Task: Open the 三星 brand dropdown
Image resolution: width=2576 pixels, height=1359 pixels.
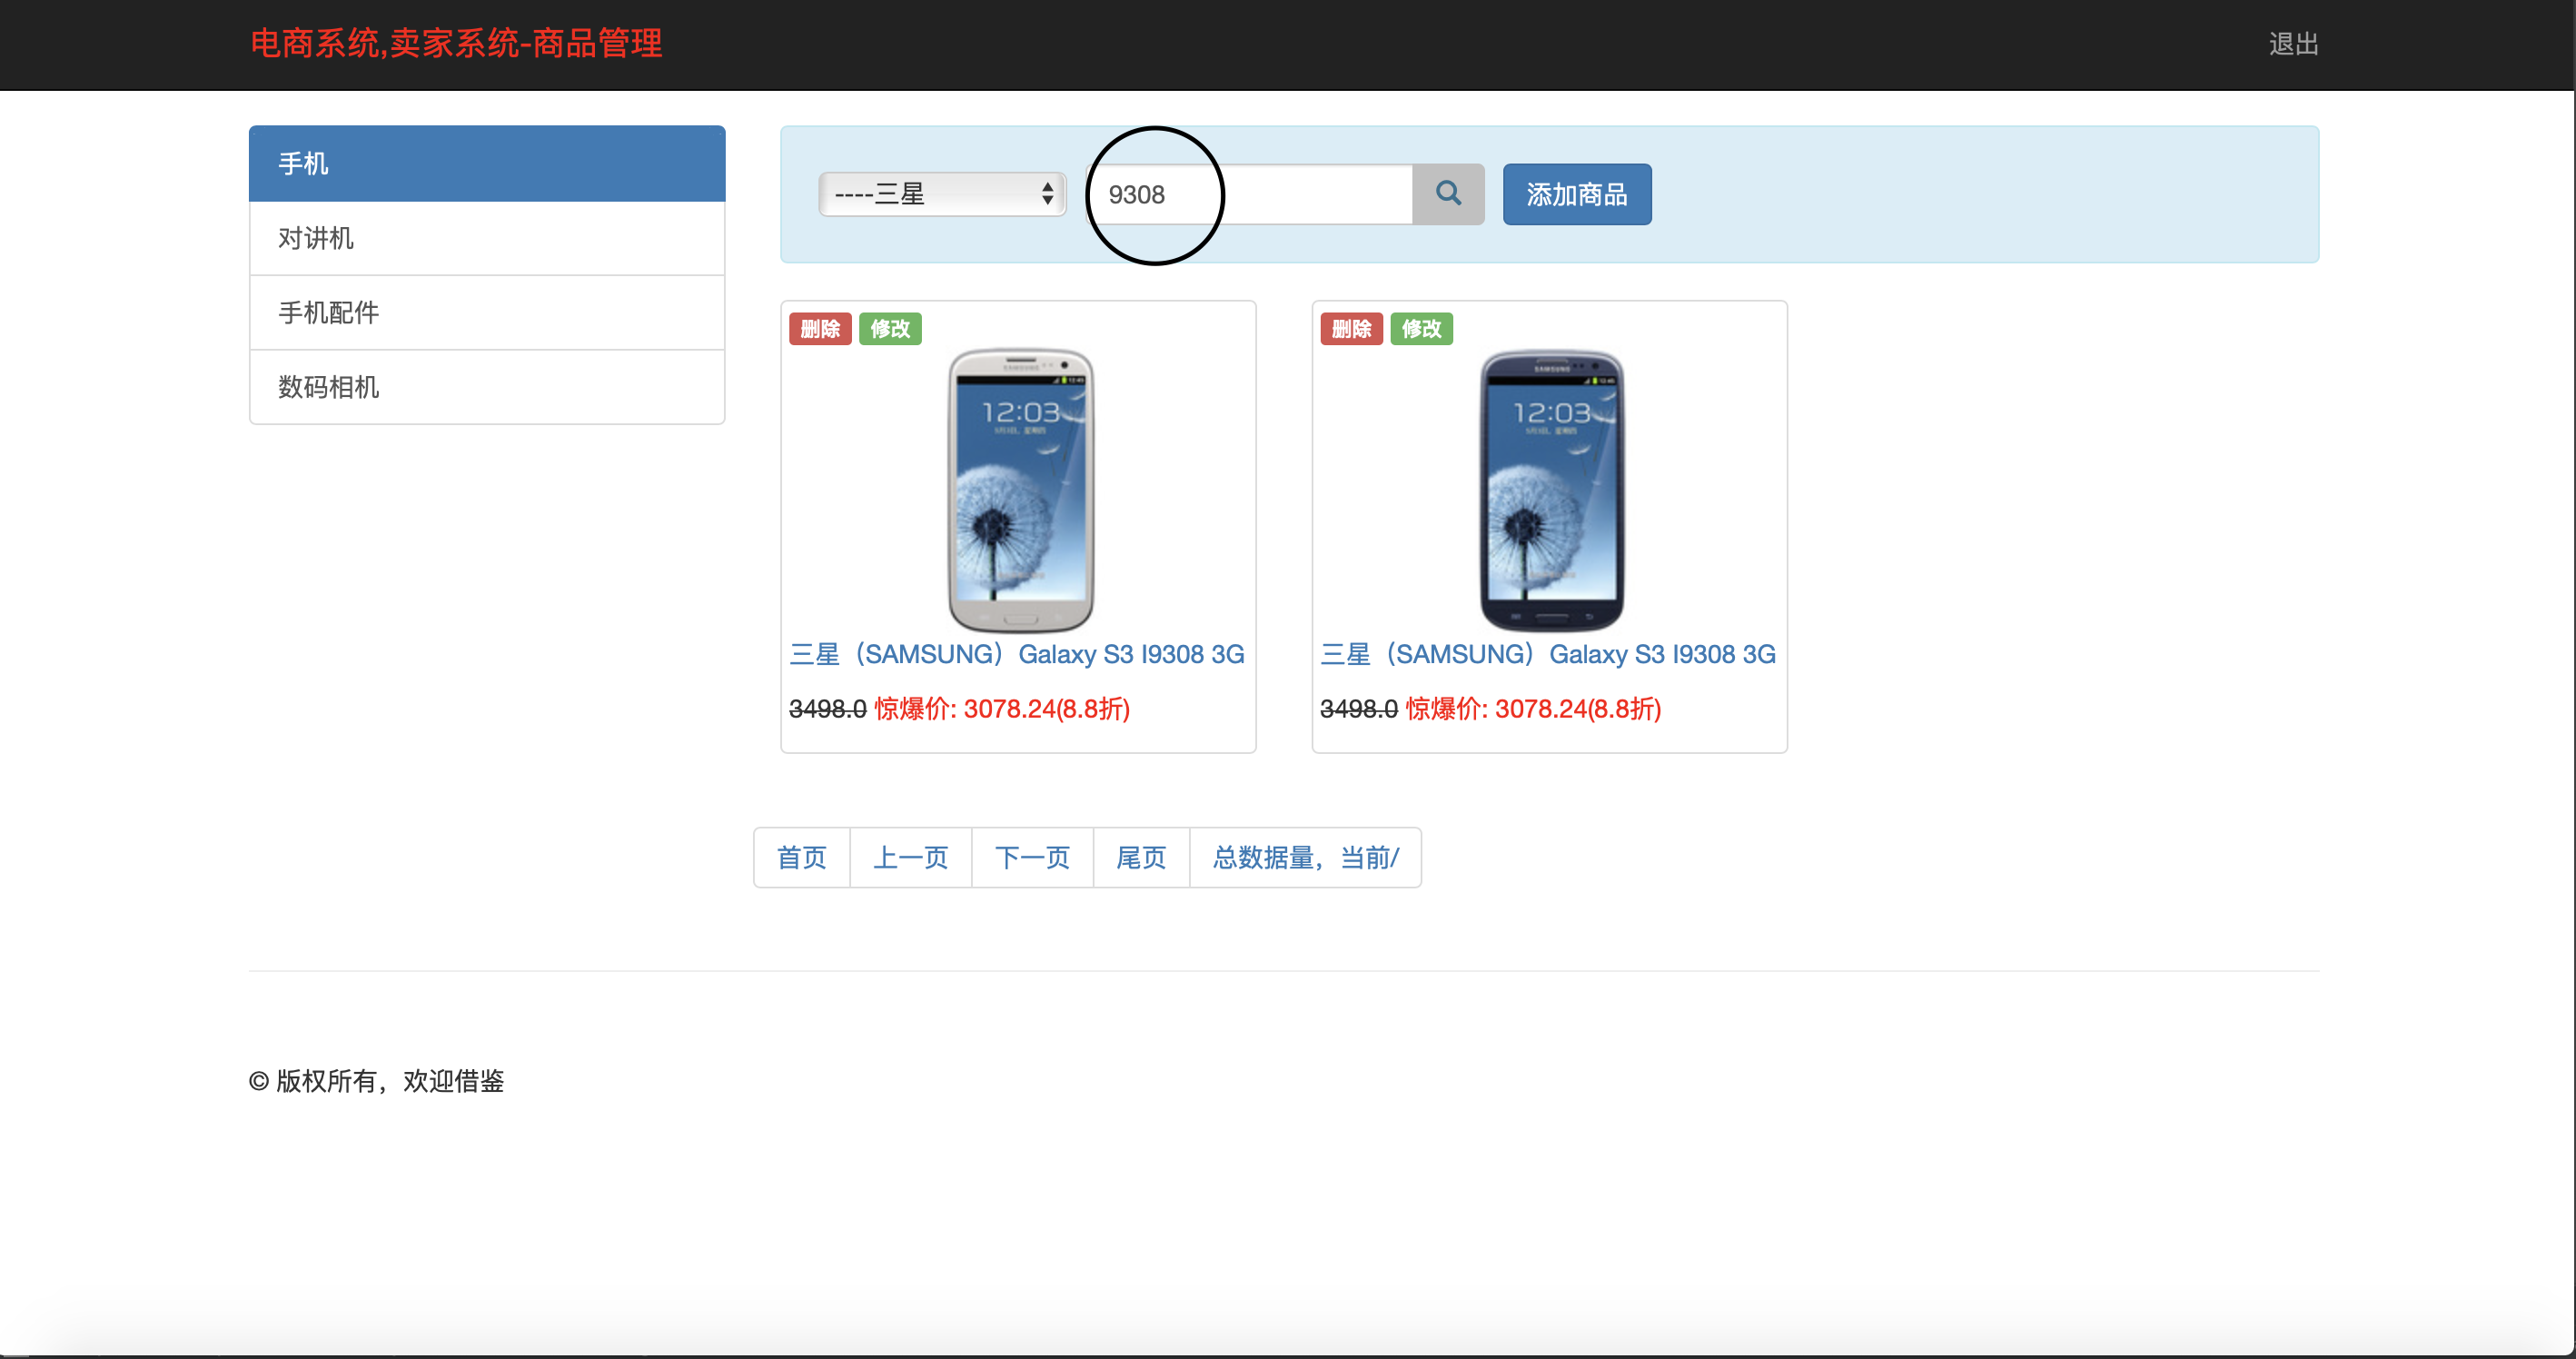Action: point(942,194)
